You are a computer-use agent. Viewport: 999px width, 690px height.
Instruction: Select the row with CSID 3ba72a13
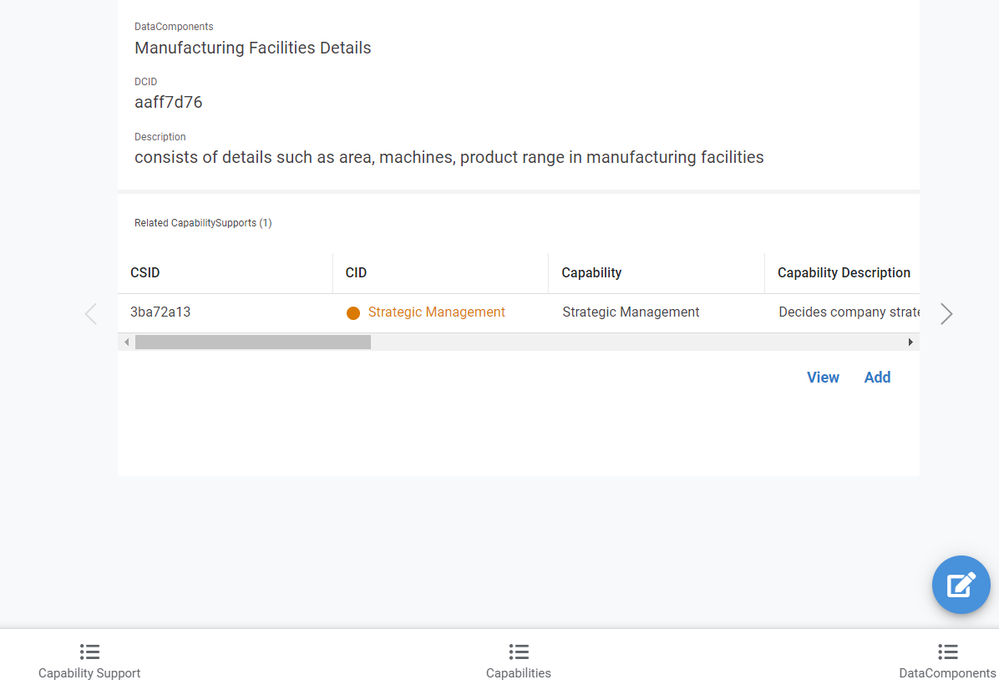519,313
